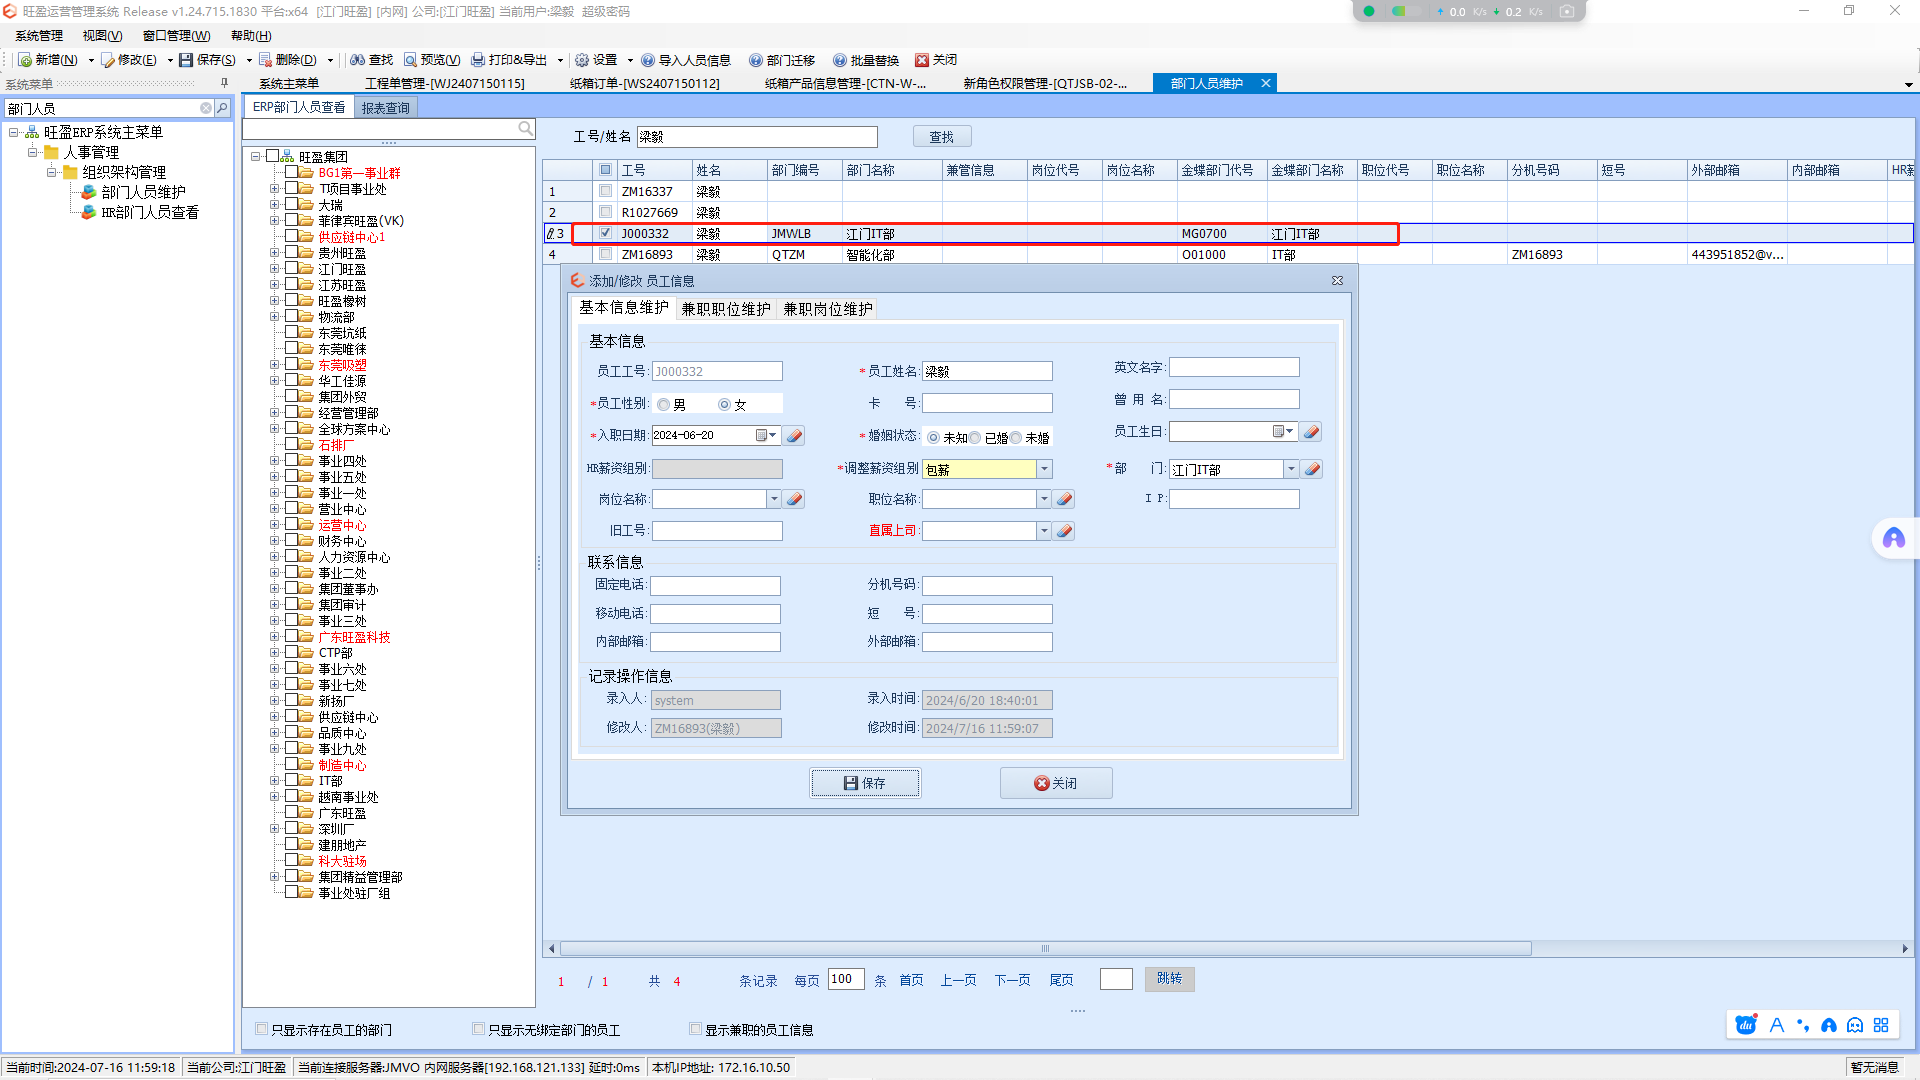Switch to 报表查询 tab
The image size is (1920, 1080).
(x=385, y=108)
